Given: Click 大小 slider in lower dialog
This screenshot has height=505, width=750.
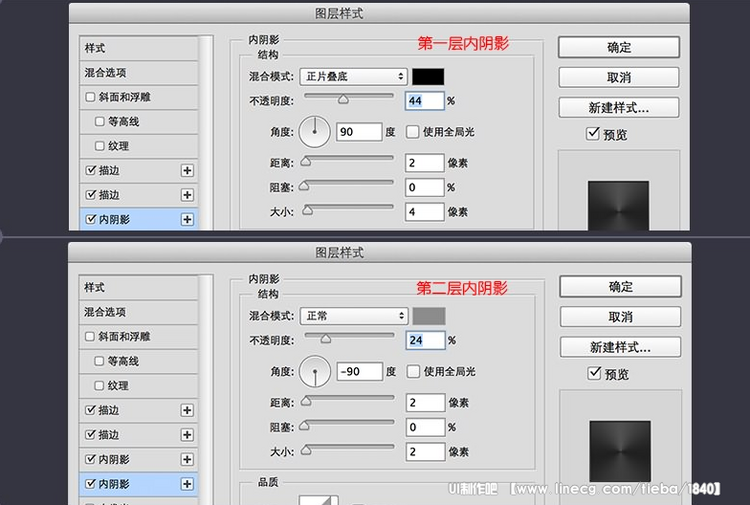Looking at the screenshot, I should tap(348, 449).
